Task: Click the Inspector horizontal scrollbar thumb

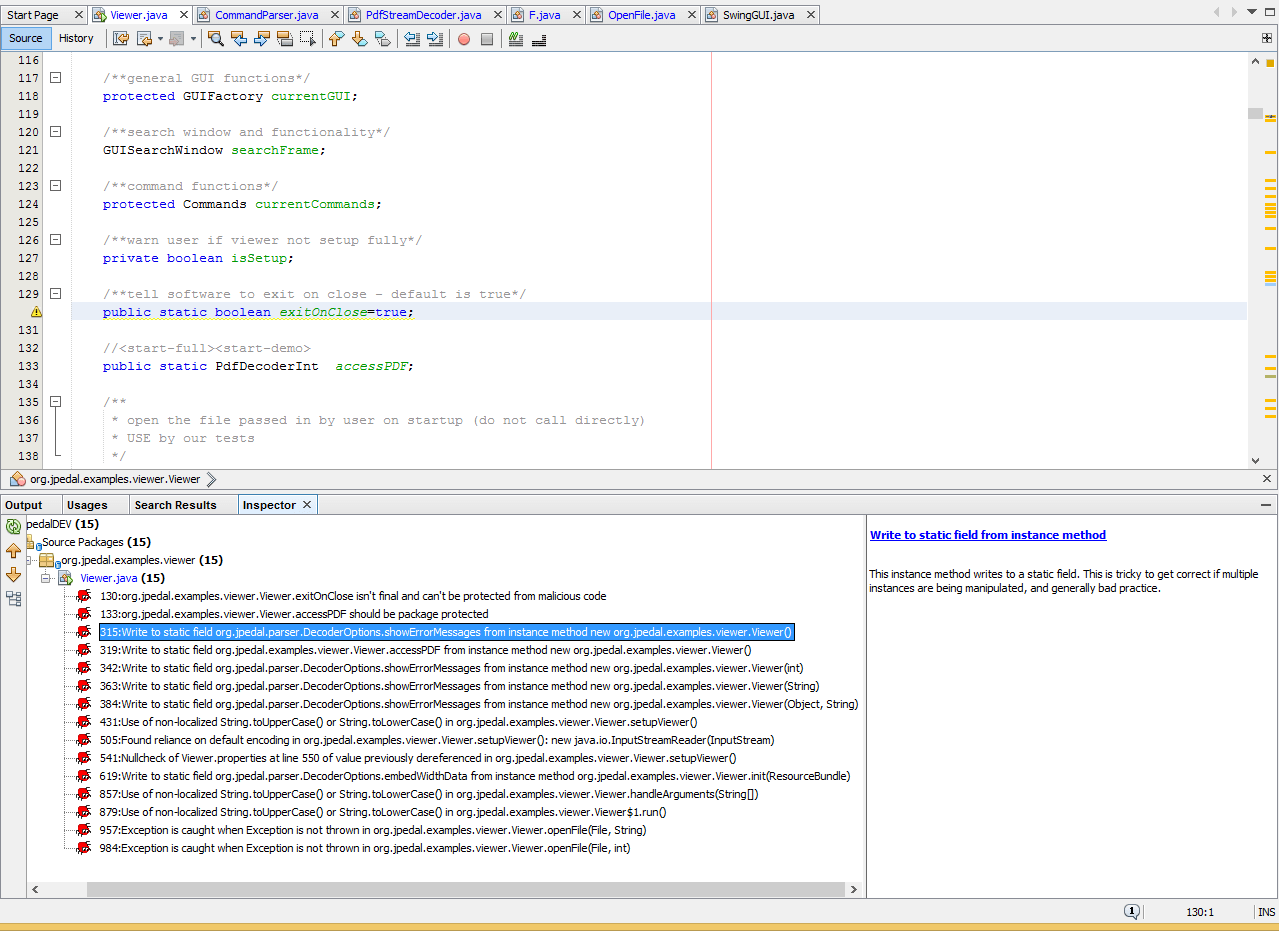Action: coord(465,889)
